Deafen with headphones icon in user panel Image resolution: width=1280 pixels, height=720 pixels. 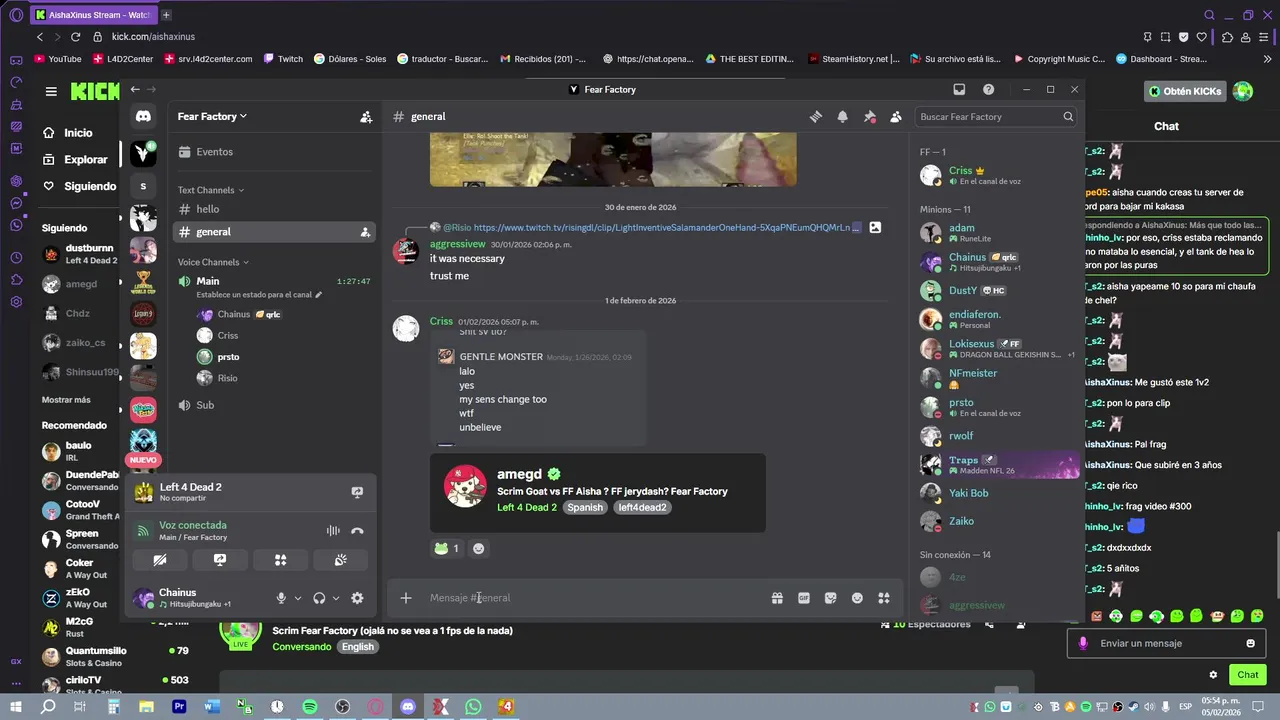click(319, 598)
